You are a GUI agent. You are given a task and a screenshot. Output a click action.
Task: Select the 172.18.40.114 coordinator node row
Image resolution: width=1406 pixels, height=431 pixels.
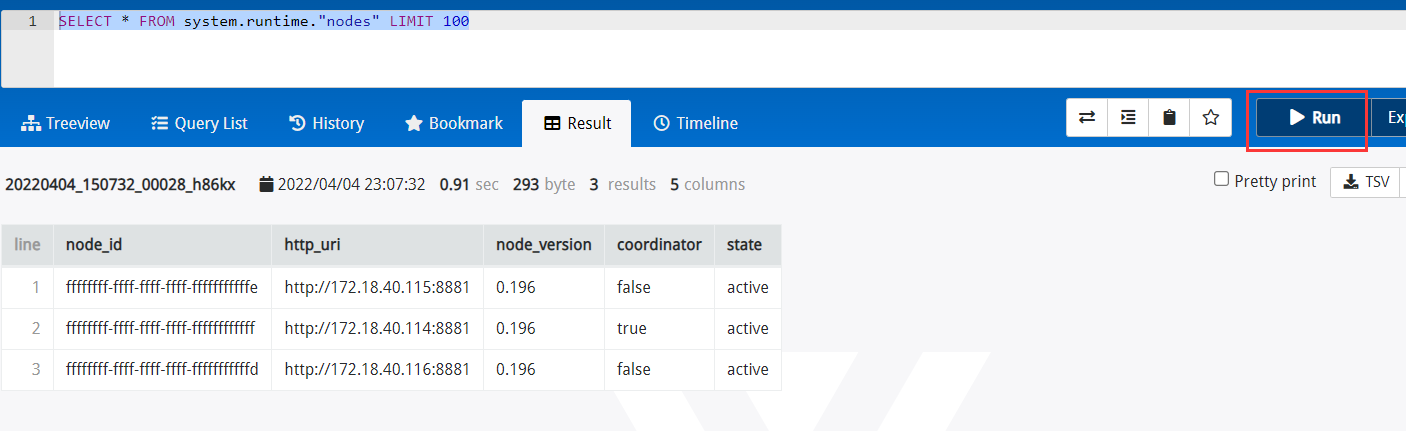377,328
